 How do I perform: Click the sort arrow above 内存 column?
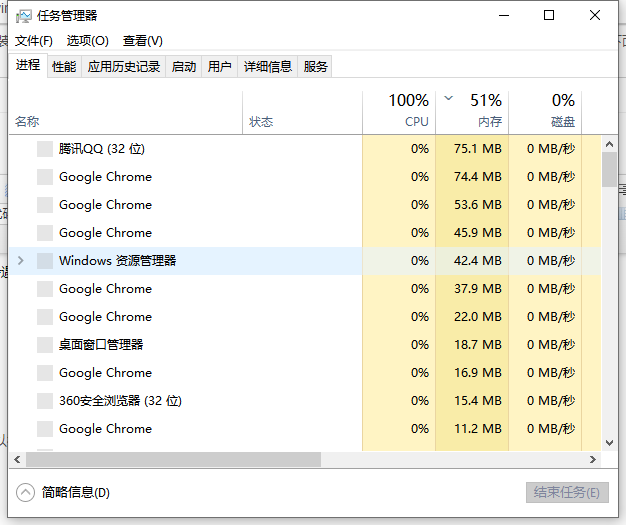pyautogui.click(x=448, y=99)
